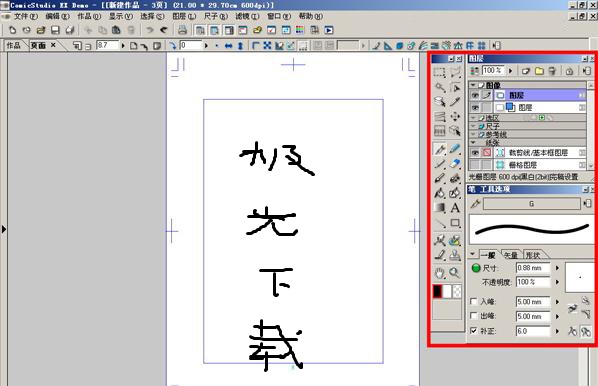Image resolution: width=598 pixels, height=386 pixels.
Task: Click the G pen preset button
Action: 532,204
